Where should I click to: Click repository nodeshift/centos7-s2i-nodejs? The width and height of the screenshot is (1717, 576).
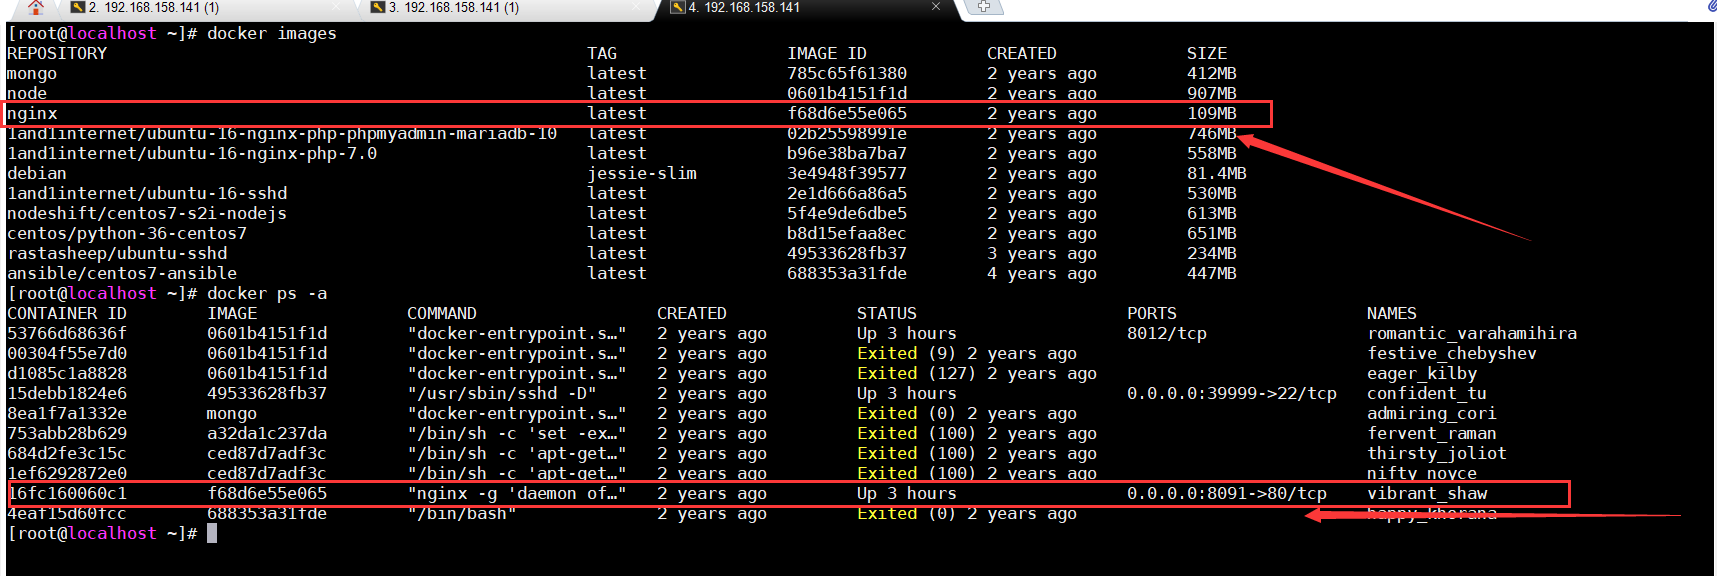click(147, 214)
